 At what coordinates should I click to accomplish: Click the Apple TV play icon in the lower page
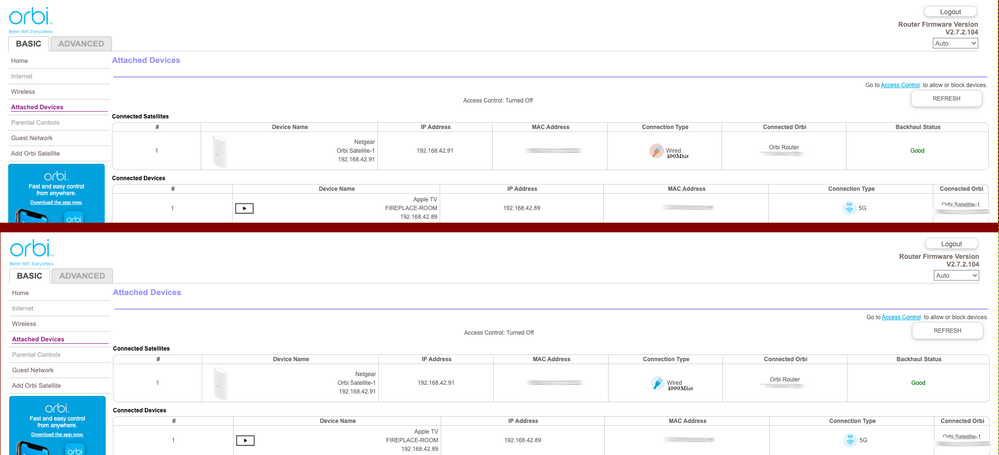[245, 440]
